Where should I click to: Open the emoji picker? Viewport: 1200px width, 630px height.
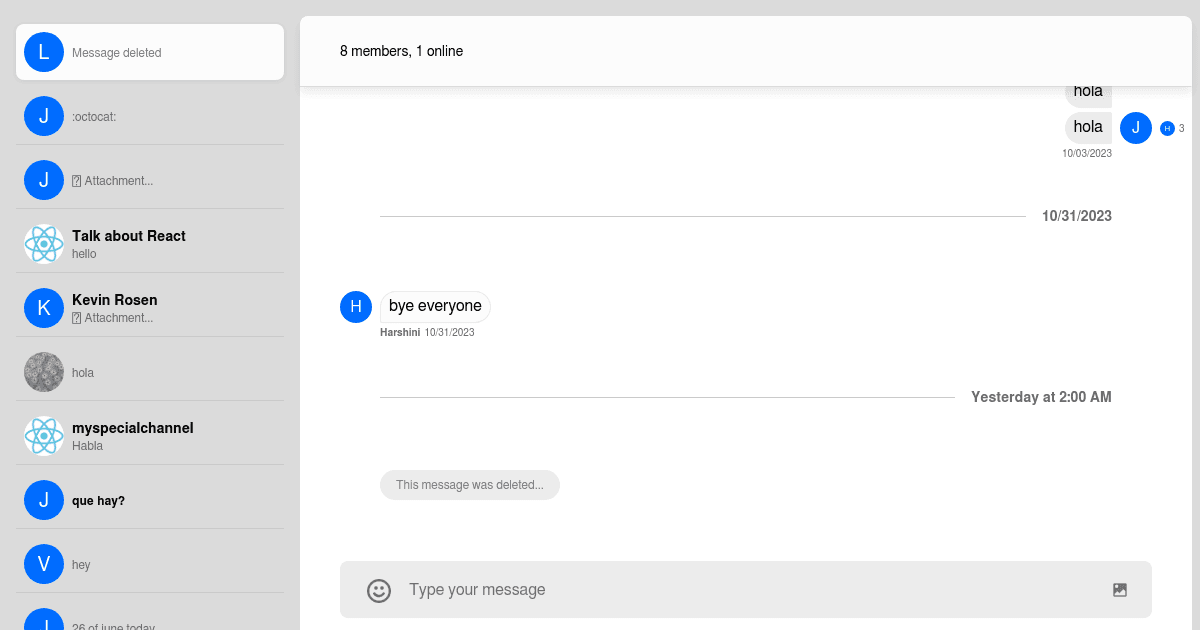(379, 590)
